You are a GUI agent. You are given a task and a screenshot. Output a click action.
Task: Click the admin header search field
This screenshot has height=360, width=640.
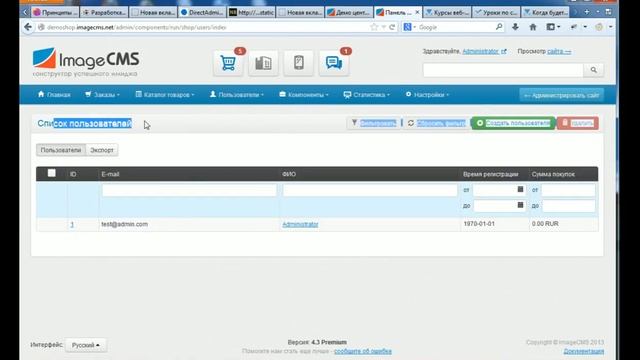pos(503,70)
